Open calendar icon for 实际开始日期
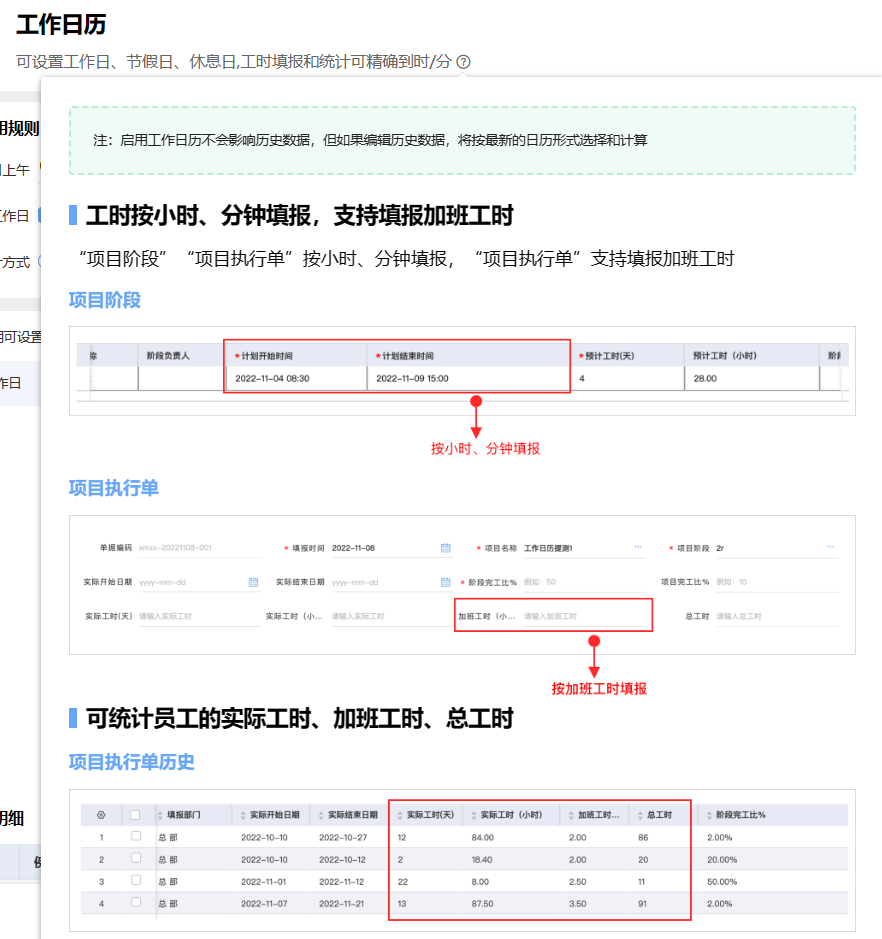 click(253, 582)
